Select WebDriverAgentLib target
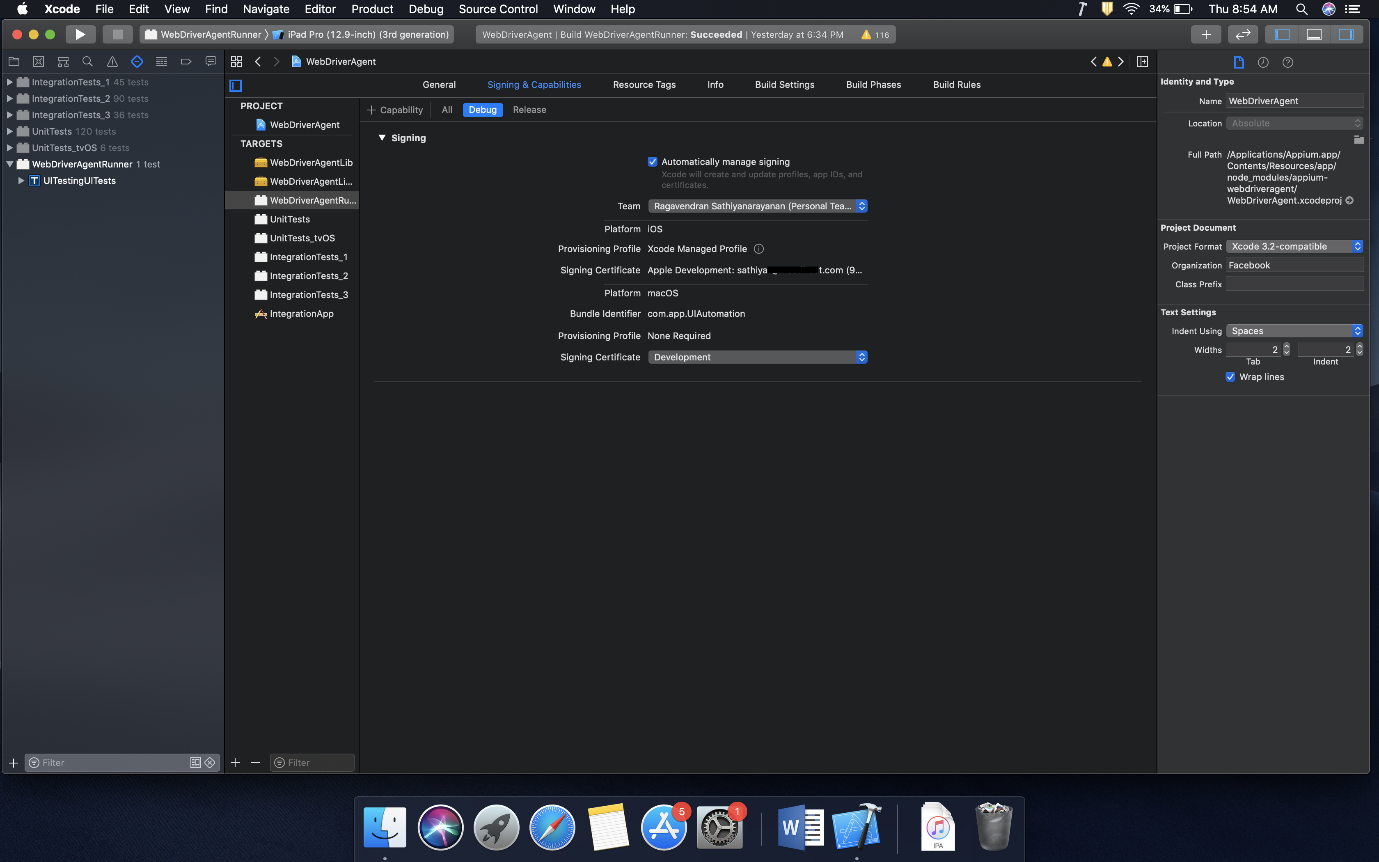Image resolution: width=1379 pixels, height=862 pixels. (302, 163)
